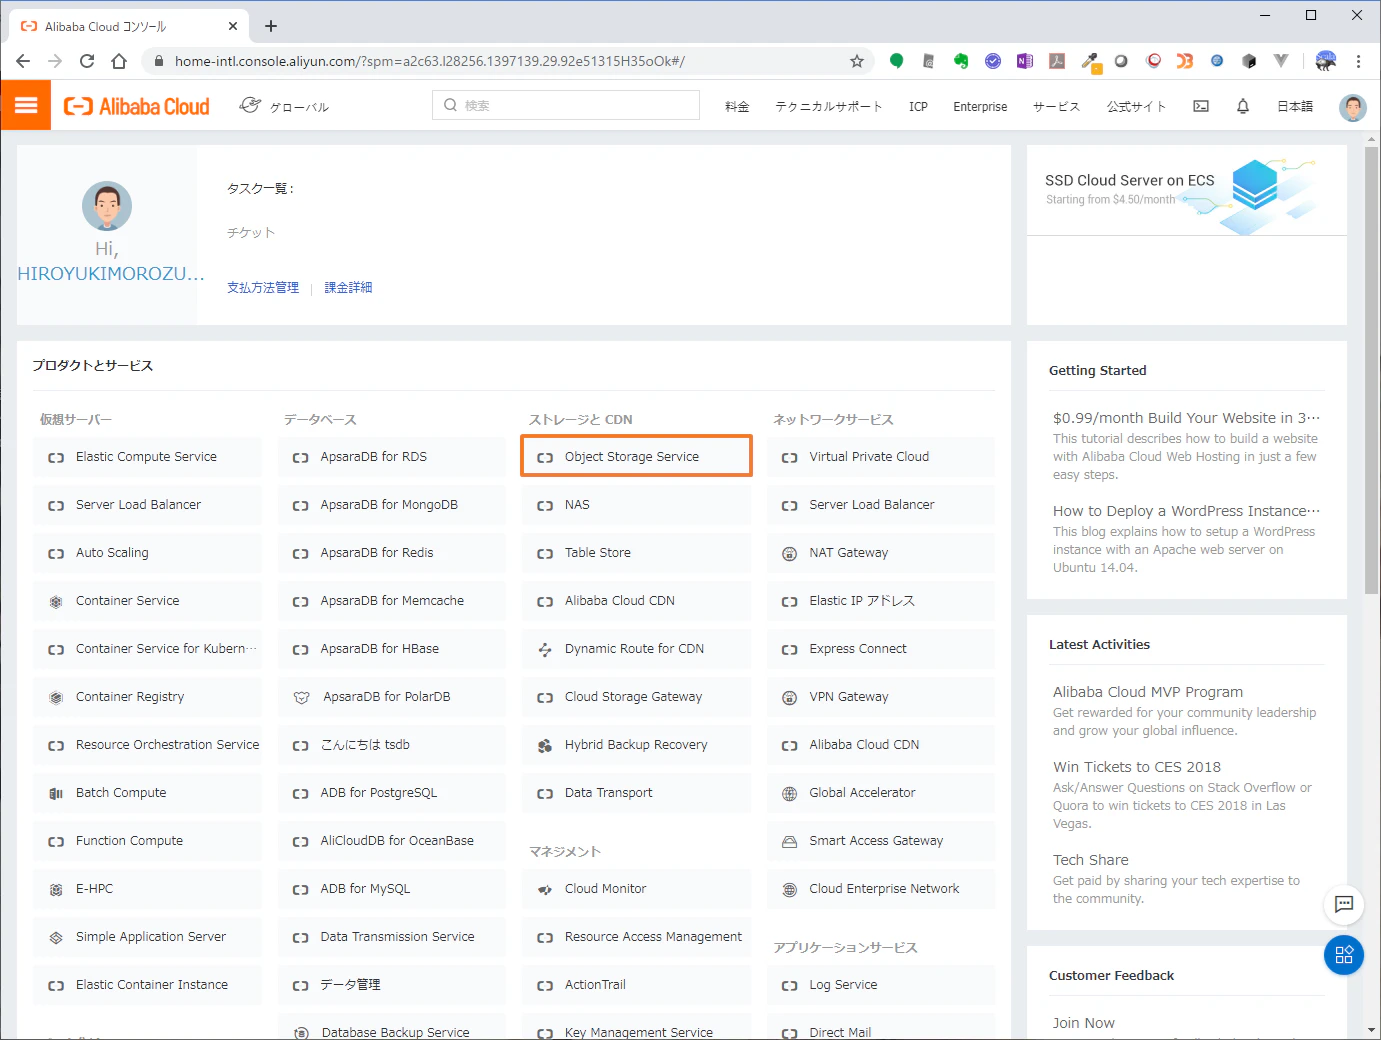Screen dimensions: 1381x1040
Task: Click the Dynamic Route for CDN icon
Action: pos(545,650)
